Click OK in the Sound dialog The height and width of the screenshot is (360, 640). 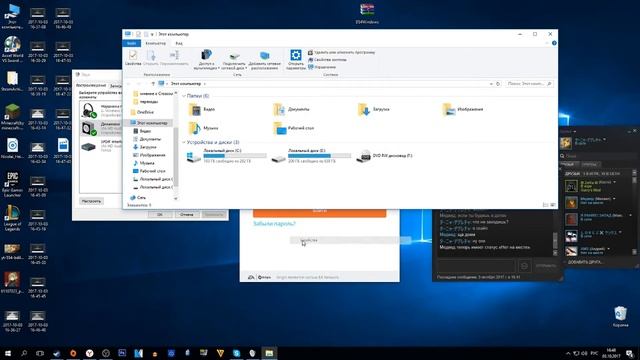(x=160, y=215)
